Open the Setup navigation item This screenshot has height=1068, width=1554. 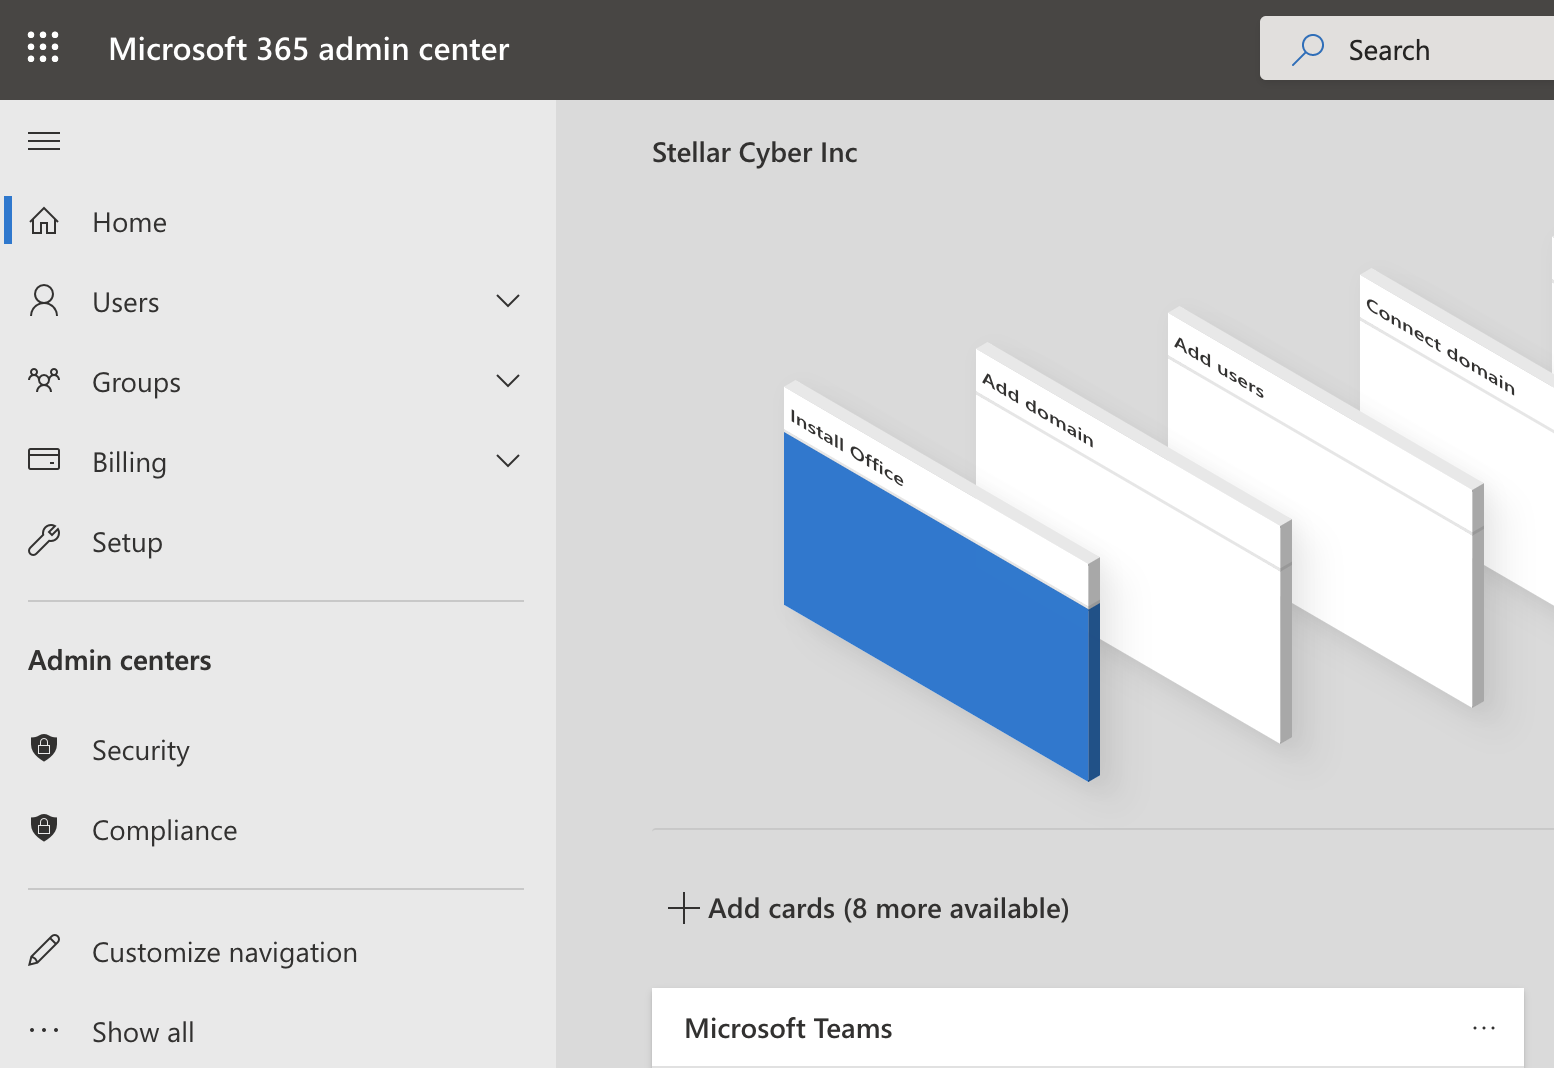(127, 542)
